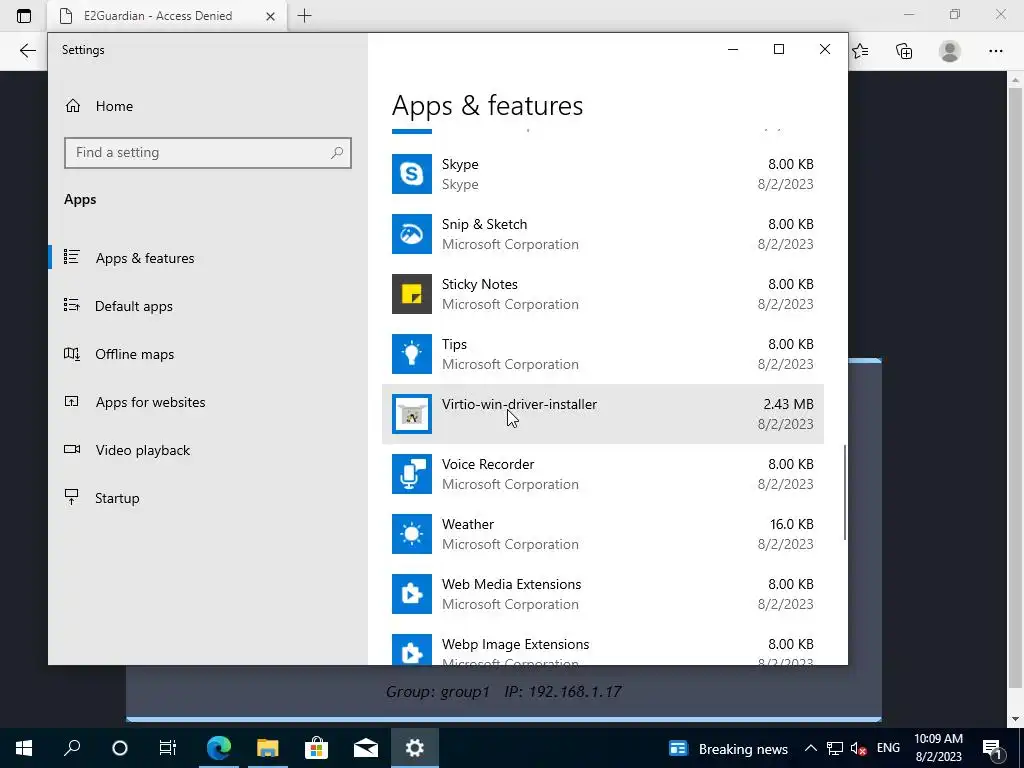The image size is (1024, 768).
Task: Open Task View on taskbar
Action: pyautogui.click(x=168, y=748)
